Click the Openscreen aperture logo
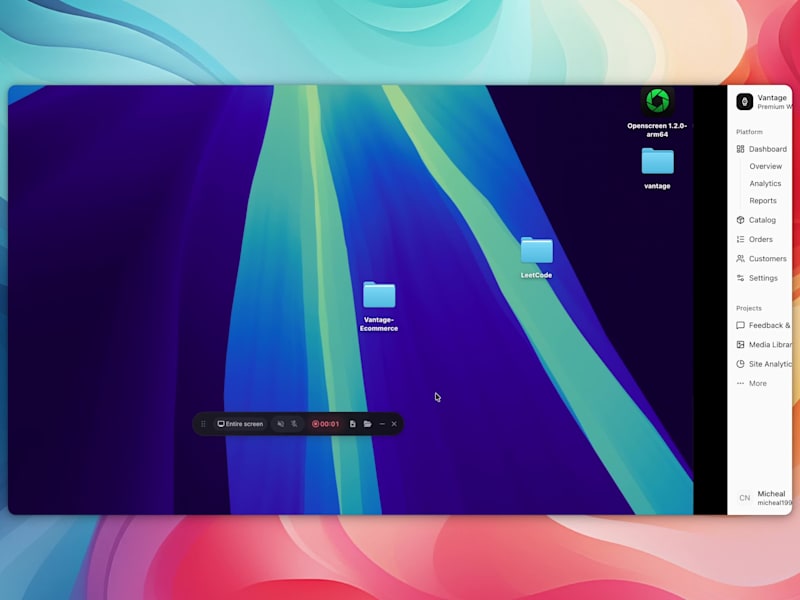The width and height of the screenshot is (800, 600). [x=658, y=100]
